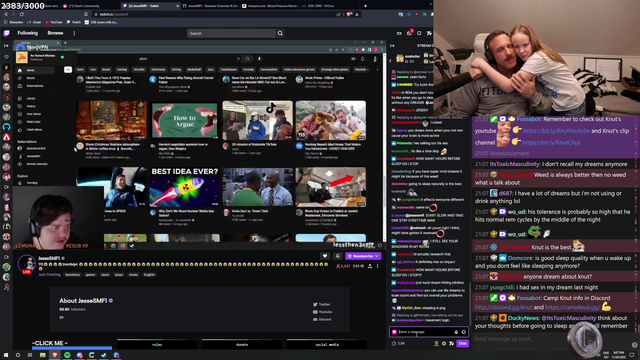Select the Astronomy filter chip on YouTube
Viewport: 640px width, 360px height.
(x=158, y=70)
